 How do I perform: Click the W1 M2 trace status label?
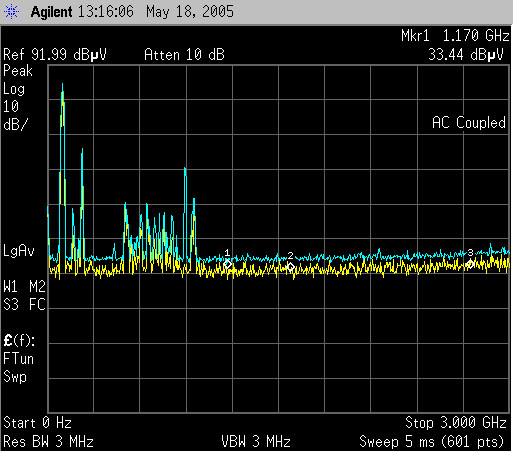pos(24,287)
